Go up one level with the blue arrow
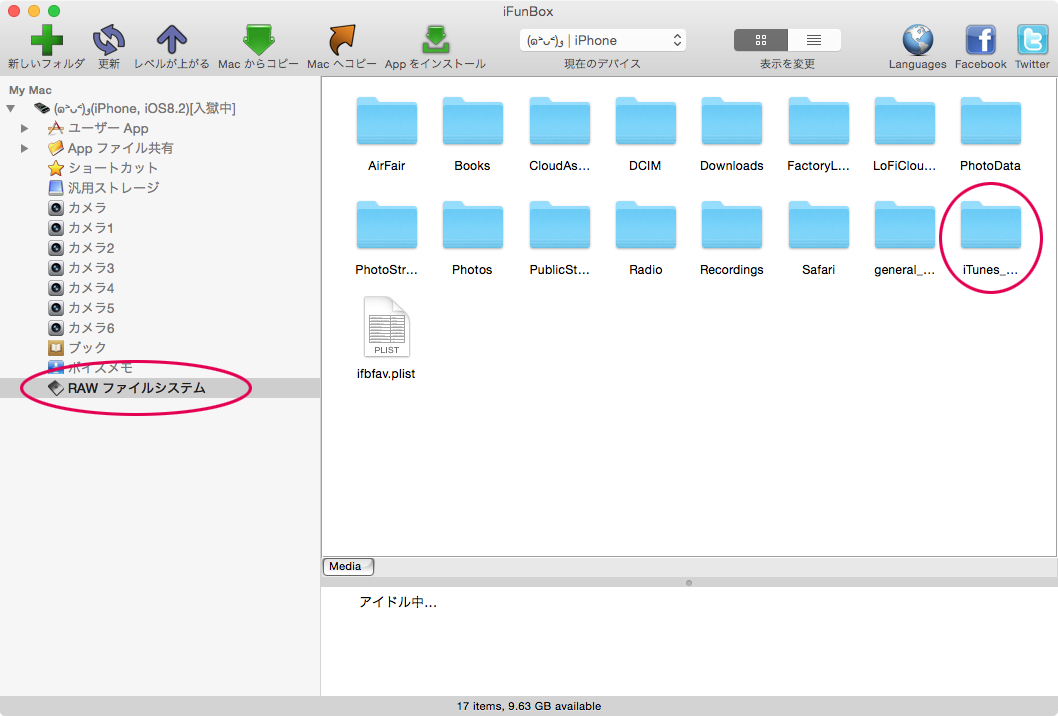This screenshot has width=1058, height=716. [x=171, y=40]
